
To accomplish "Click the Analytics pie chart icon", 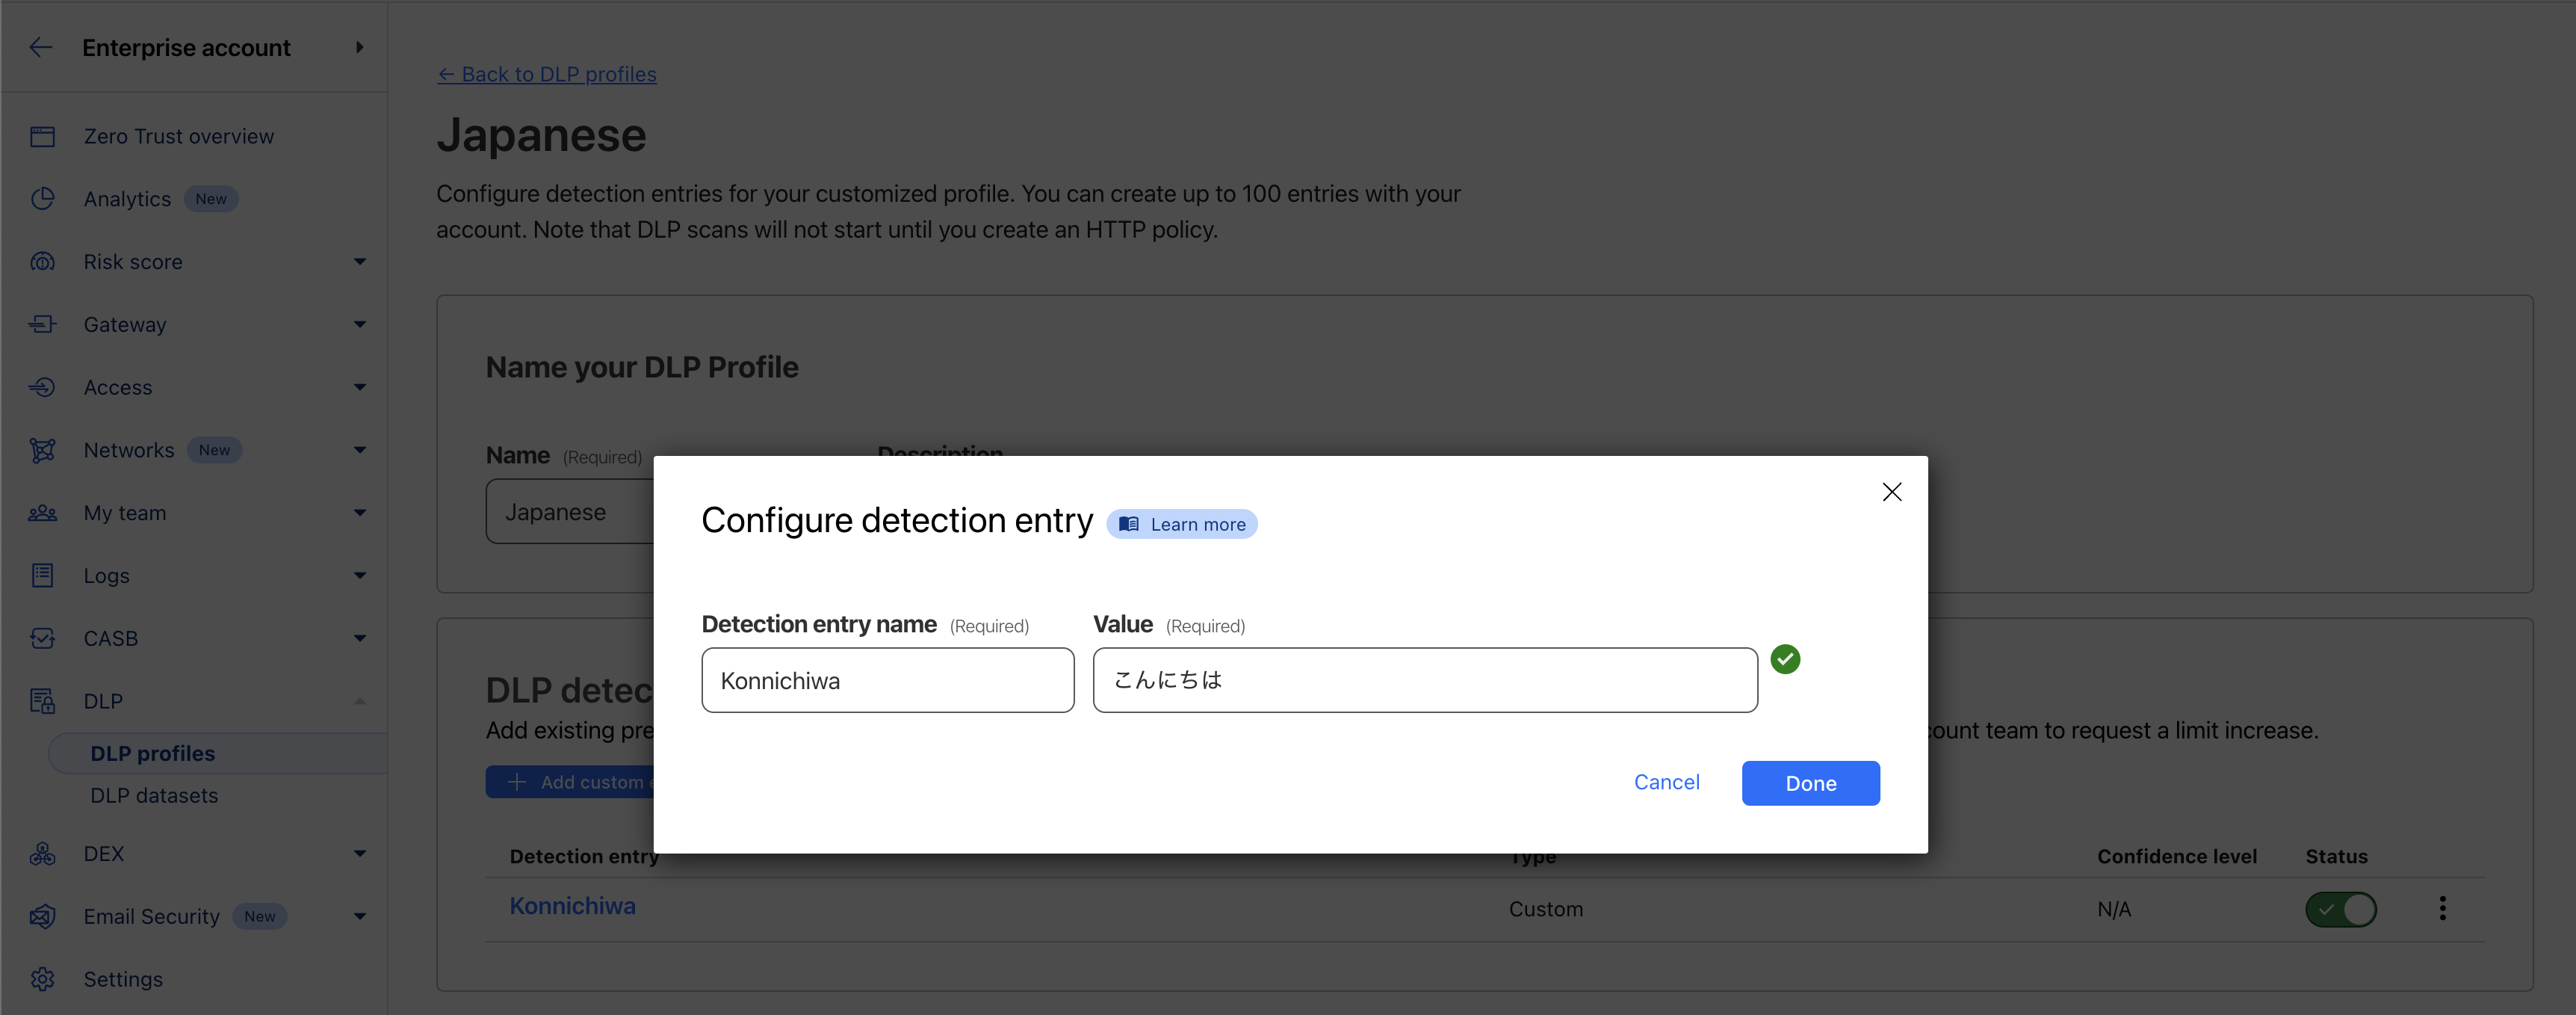I will point(42,199).
